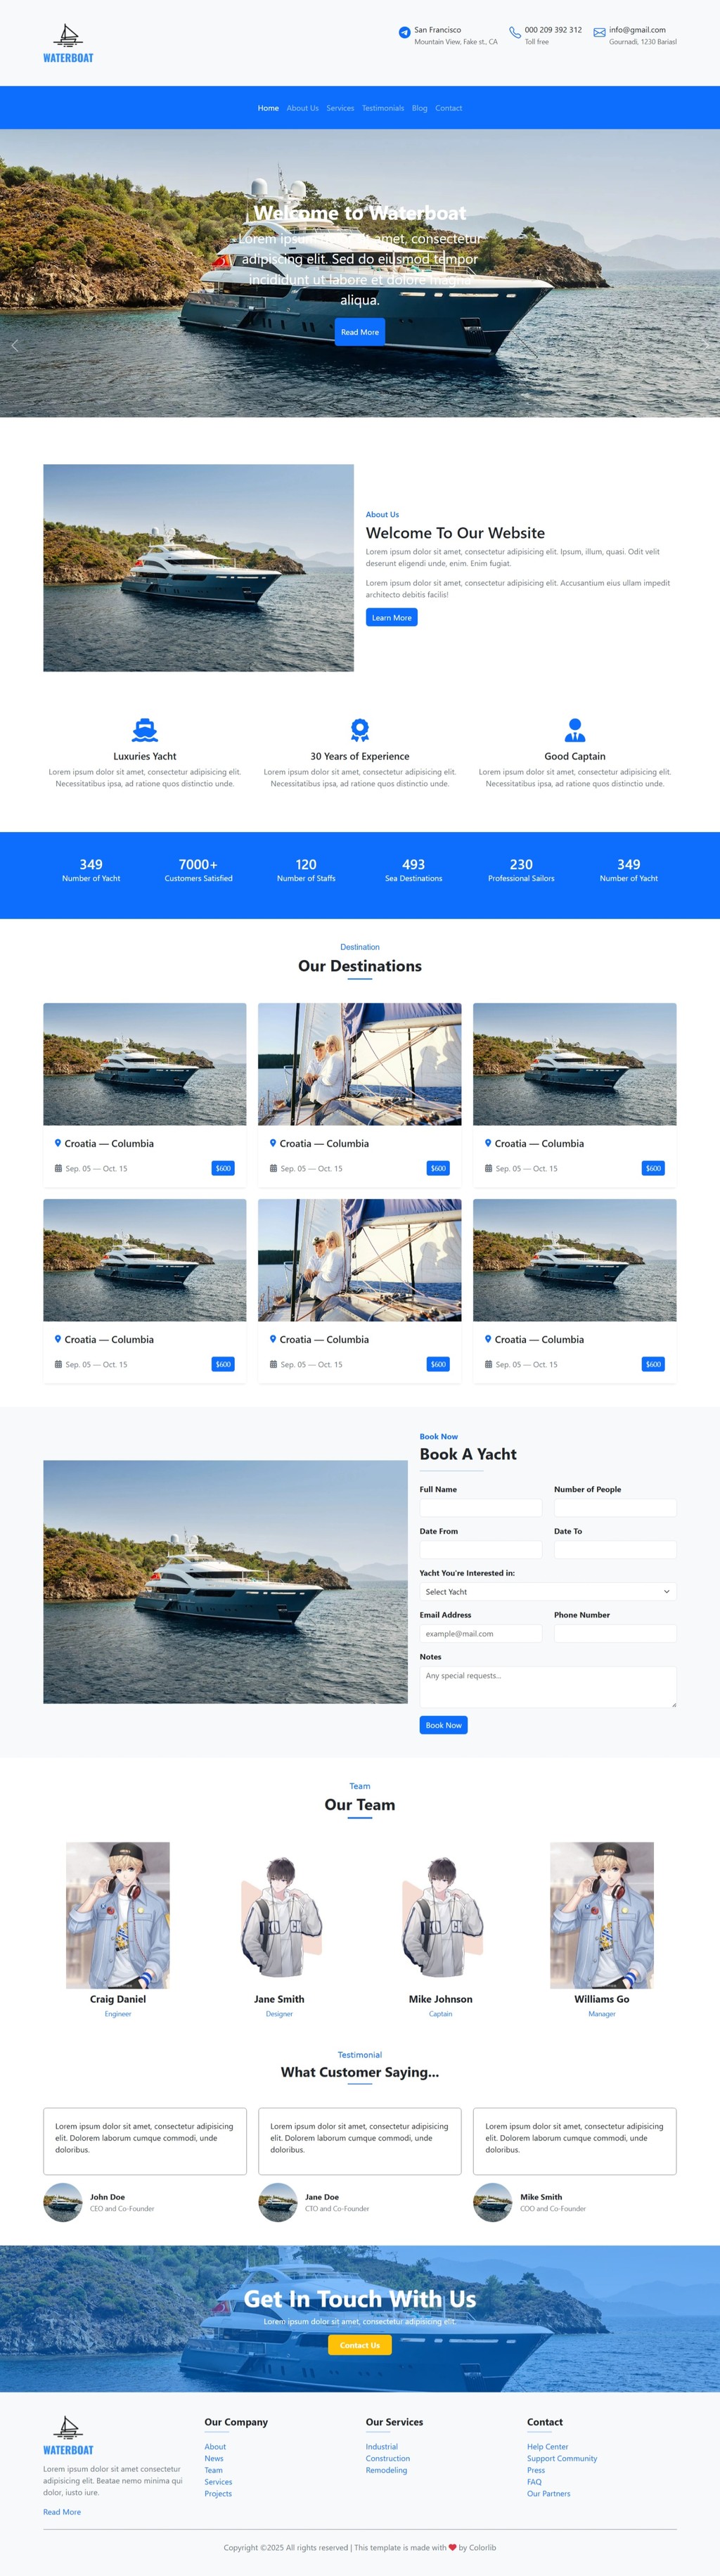This screenshot has height=2576, width=720.
Task: Focus the Email Address field
Action: click(481, 1633)
